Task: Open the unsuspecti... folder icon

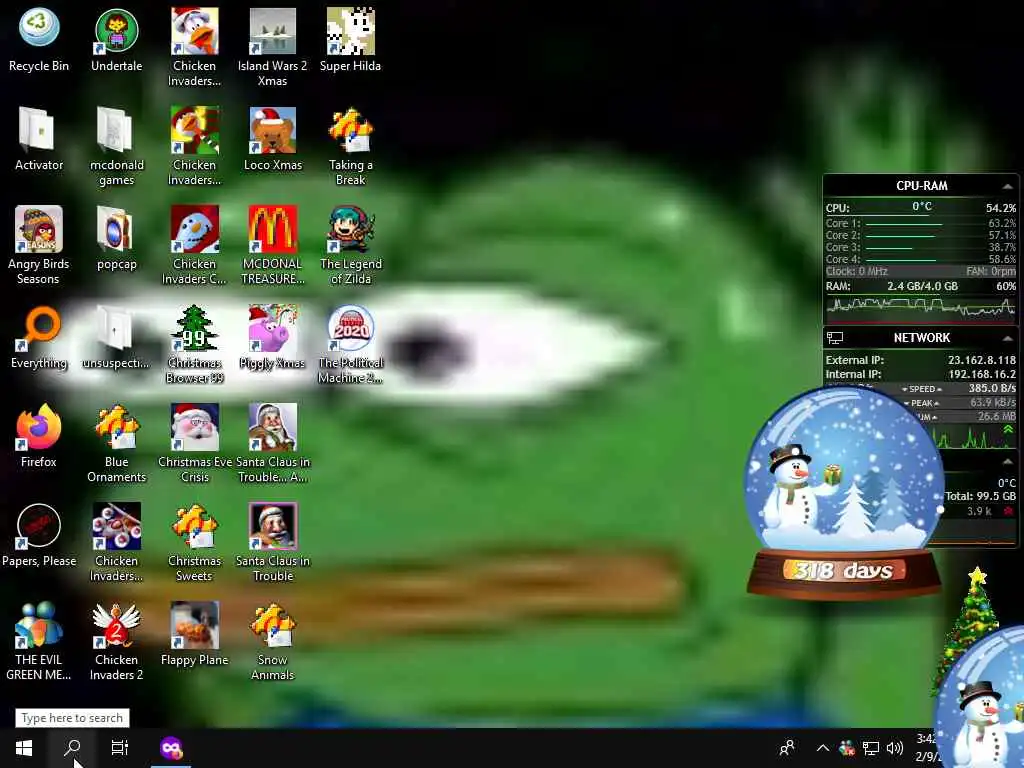Action: pyautogui.click(x=116, y=337)
